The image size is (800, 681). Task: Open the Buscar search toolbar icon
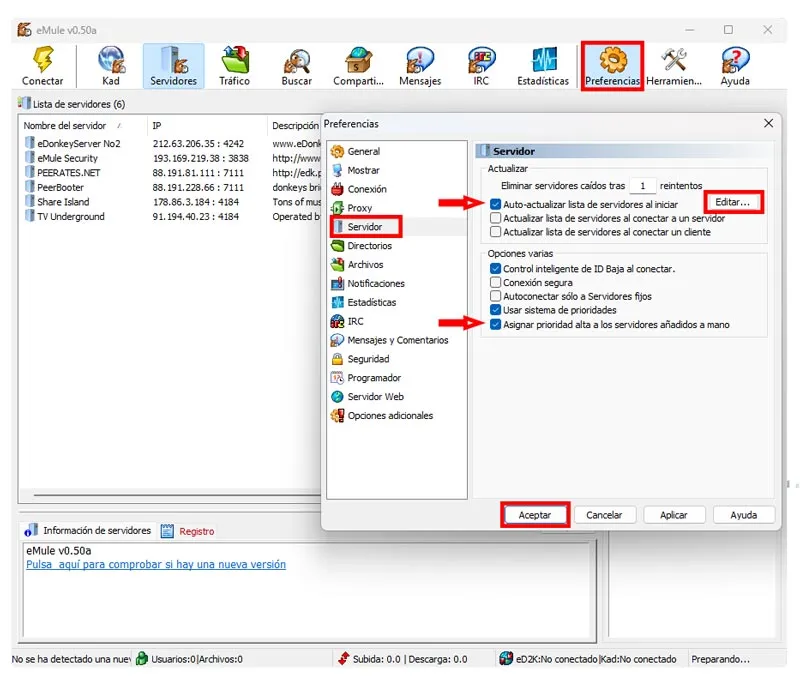(296, 66)
